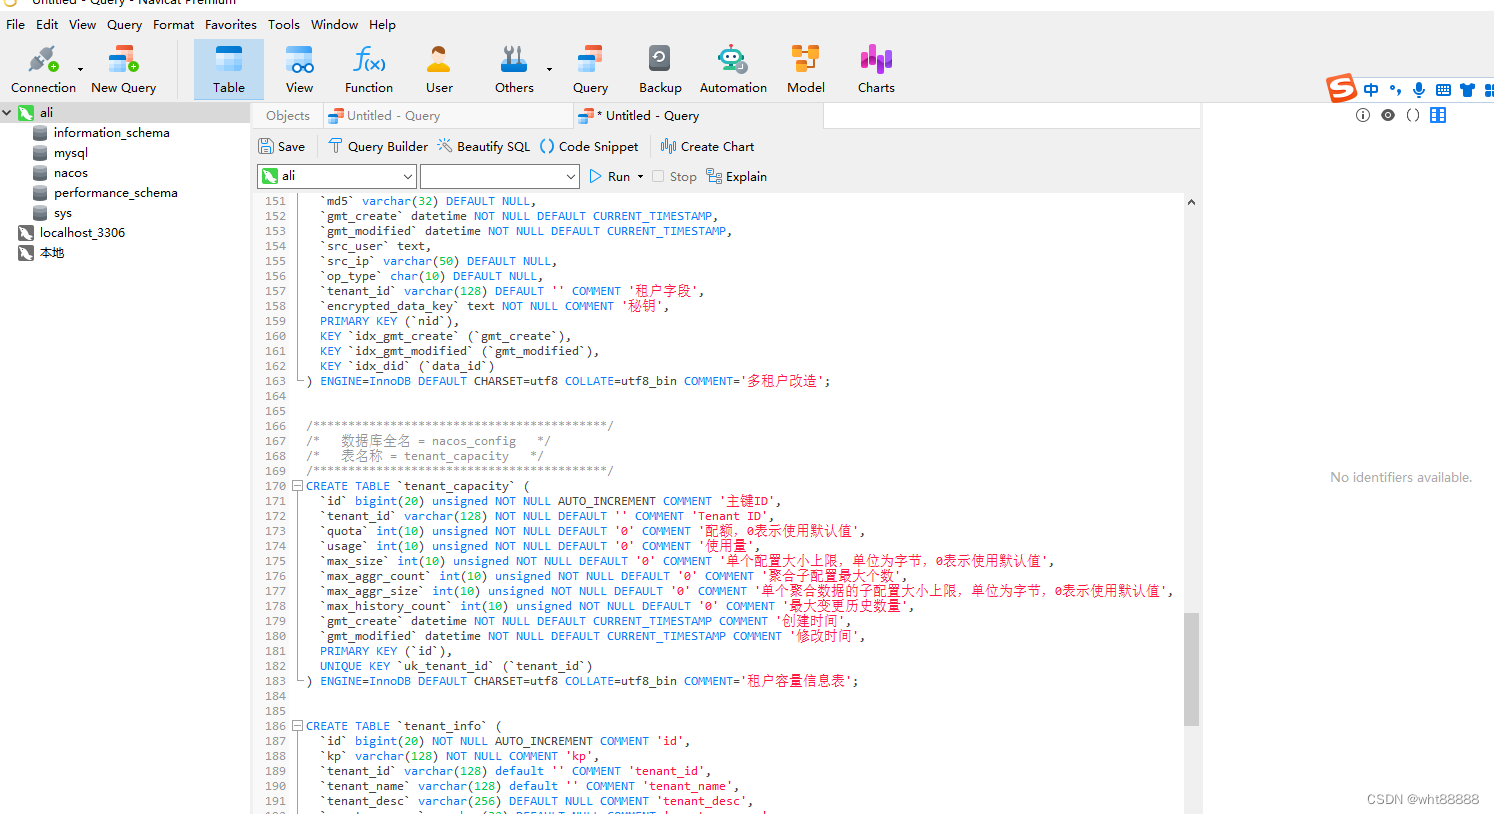This screenshot has height=814, width=1494.
Task: Open the Charts toolbar button
Action: (x=876, y=70)
